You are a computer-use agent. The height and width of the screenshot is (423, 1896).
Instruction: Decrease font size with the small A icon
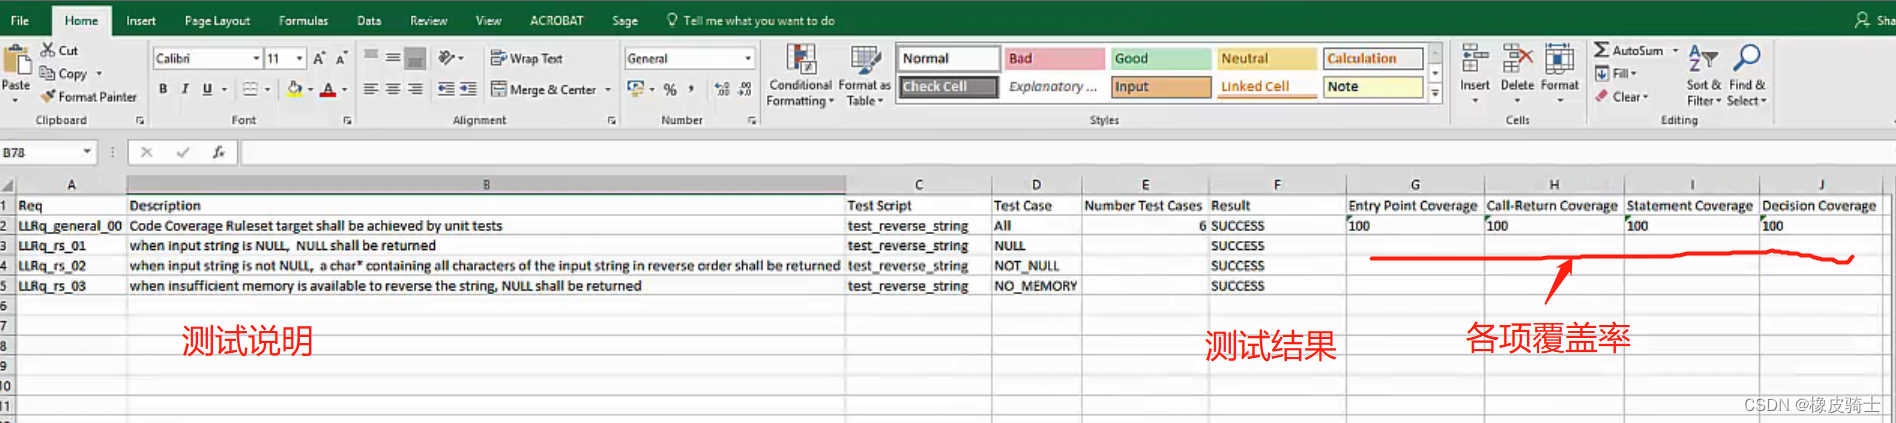[x=341, y=59]
